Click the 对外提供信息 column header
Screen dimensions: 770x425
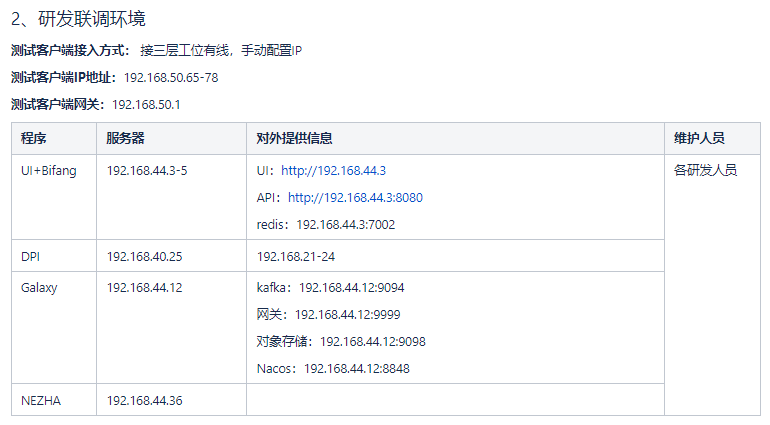(295, 139)
